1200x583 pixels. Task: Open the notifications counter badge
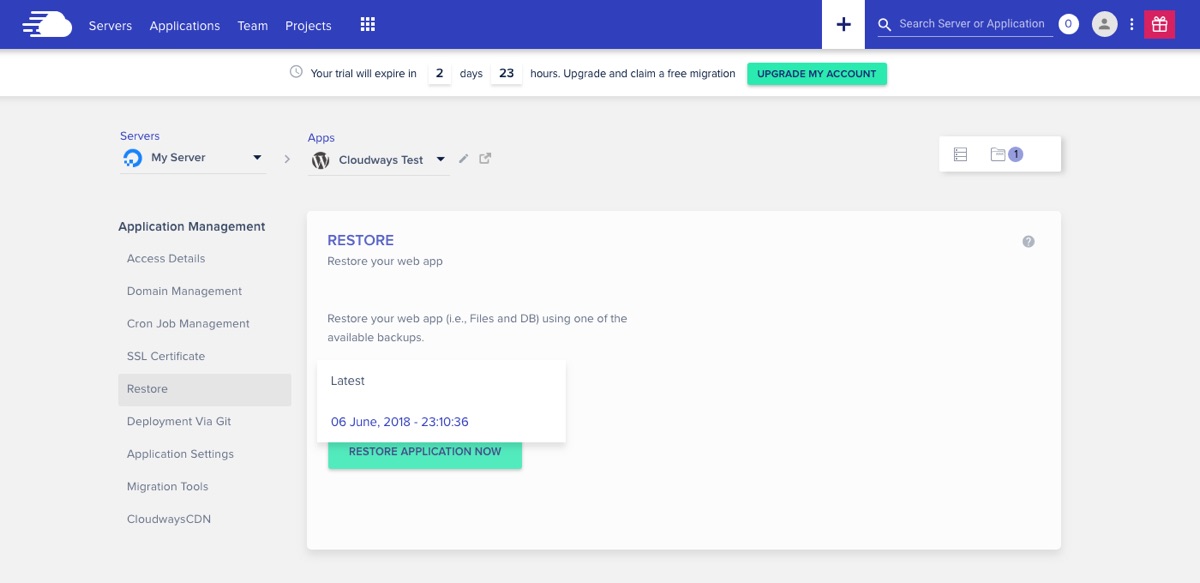click(1068, 24)
